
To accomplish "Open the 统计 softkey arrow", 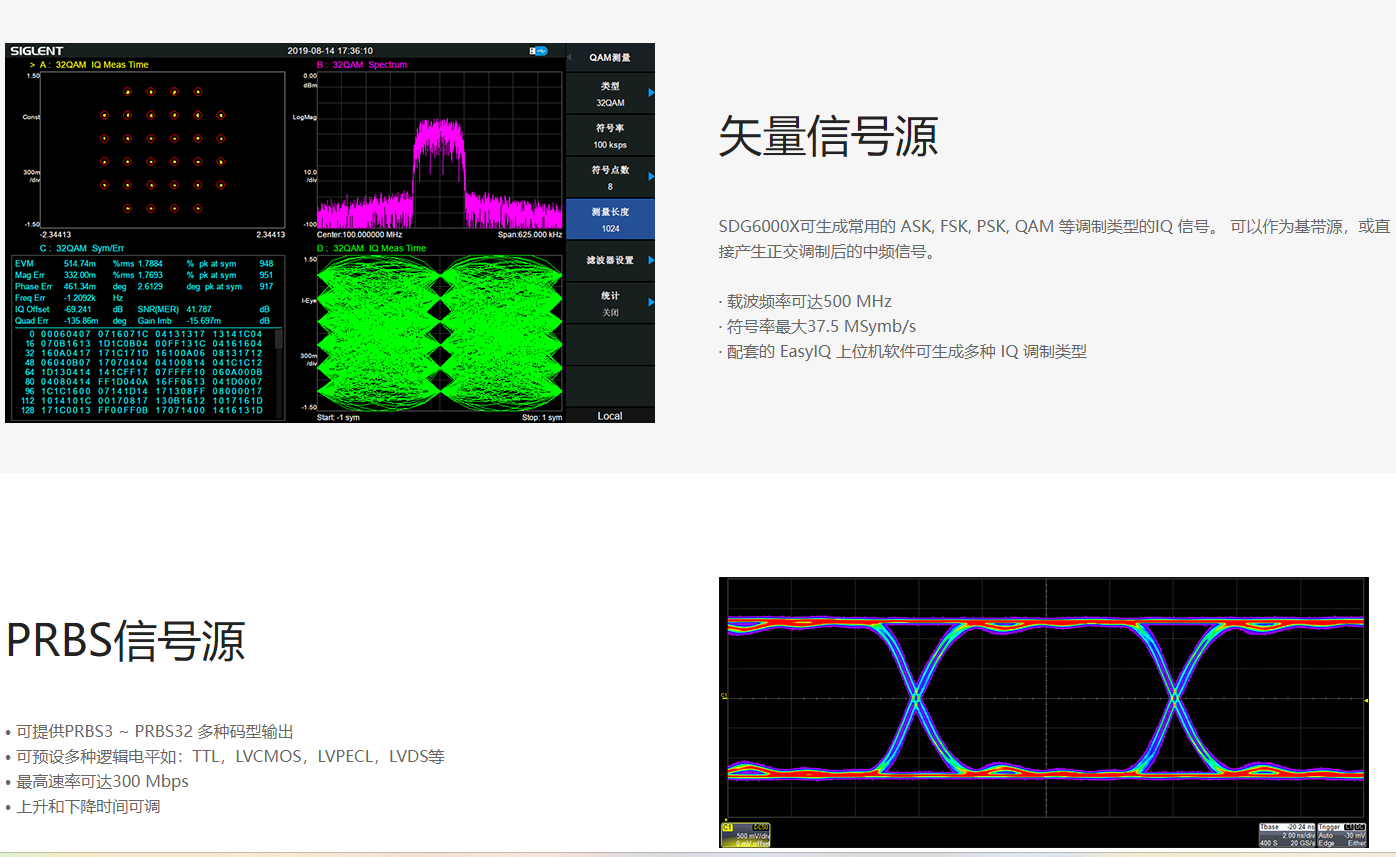I will 651,302.
